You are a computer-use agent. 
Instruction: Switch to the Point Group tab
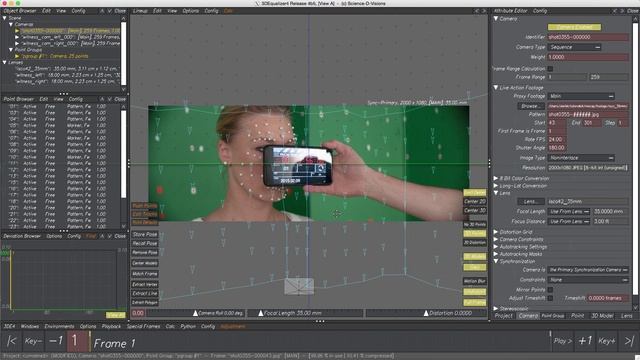553,316
